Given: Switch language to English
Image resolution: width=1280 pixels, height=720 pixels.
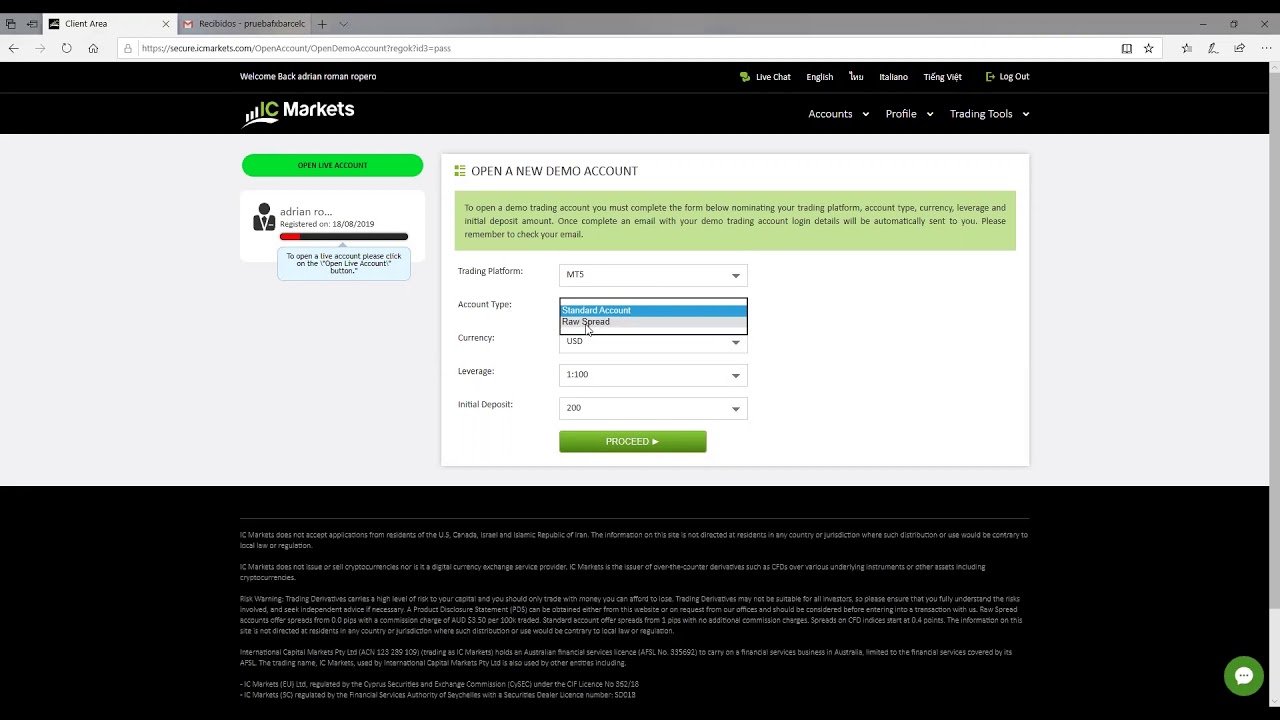Looking at the screenshot, I should point(819,77).
